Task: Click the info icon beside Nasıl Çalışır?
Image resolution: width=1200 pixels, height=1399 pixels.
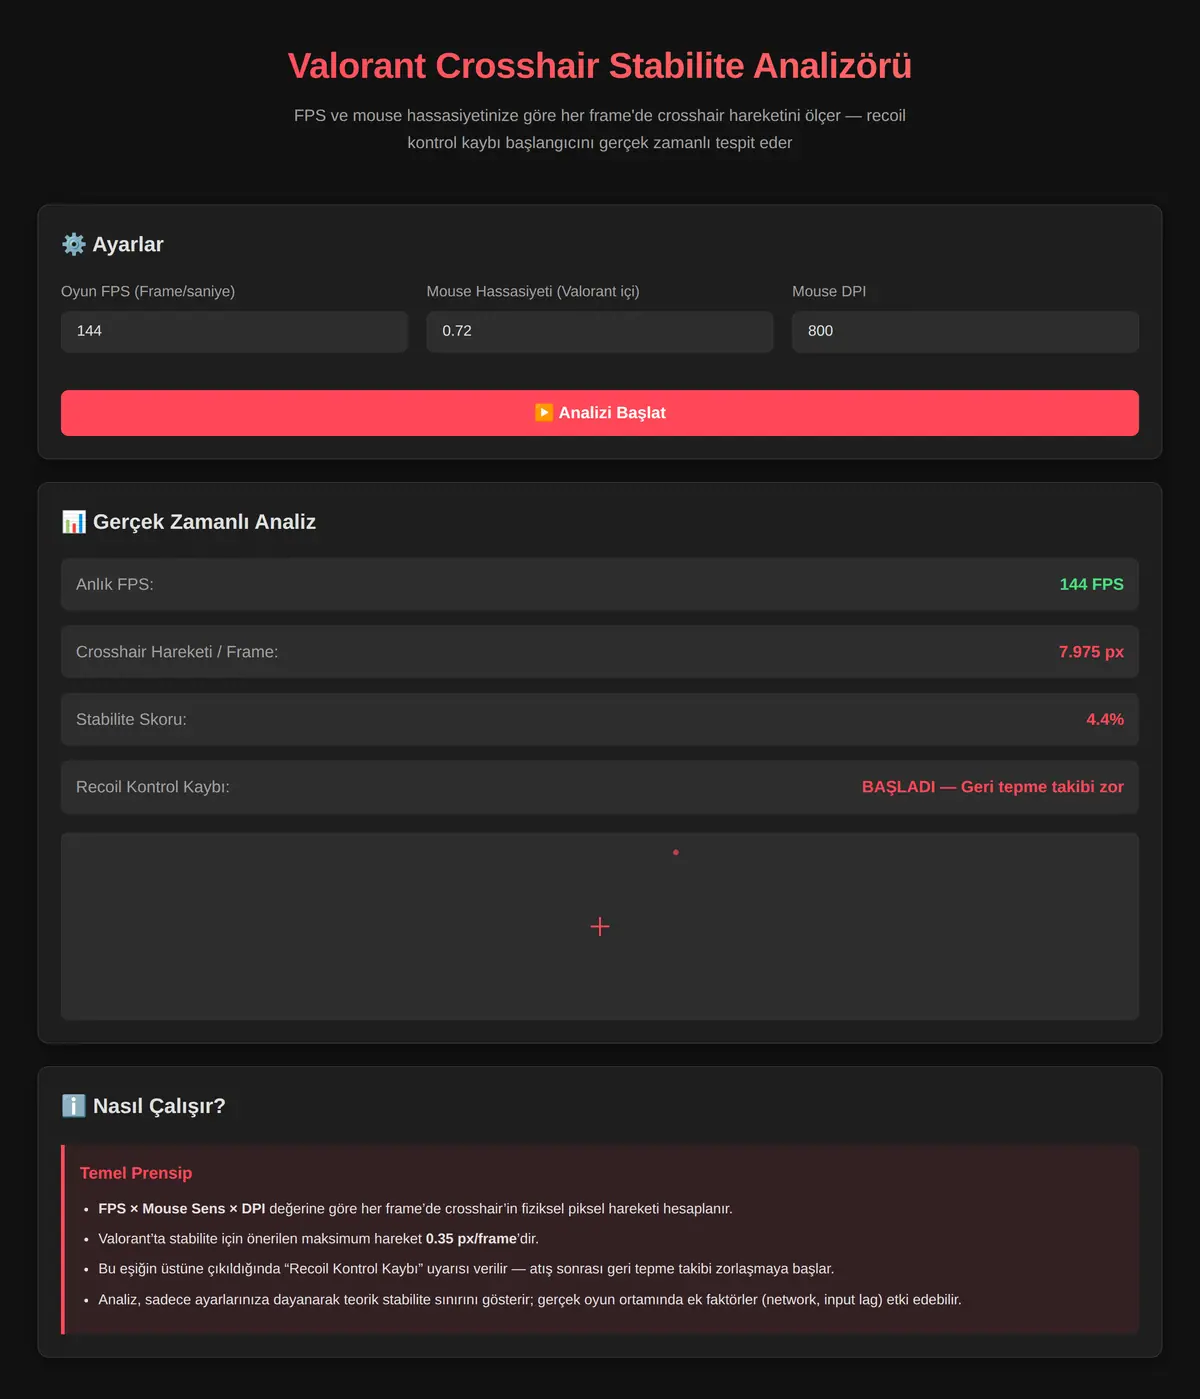Action: [74, 1106]
